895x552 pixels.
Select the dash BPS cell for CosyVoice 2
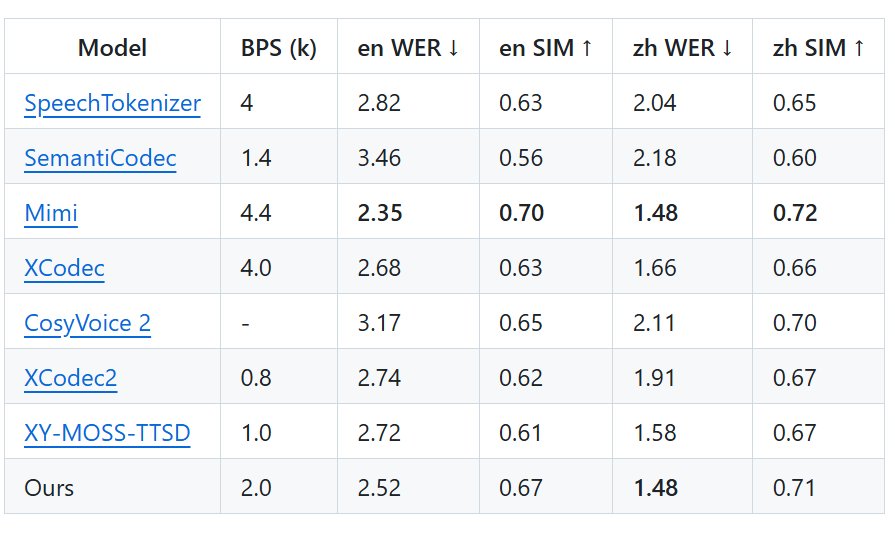(245, 324)
